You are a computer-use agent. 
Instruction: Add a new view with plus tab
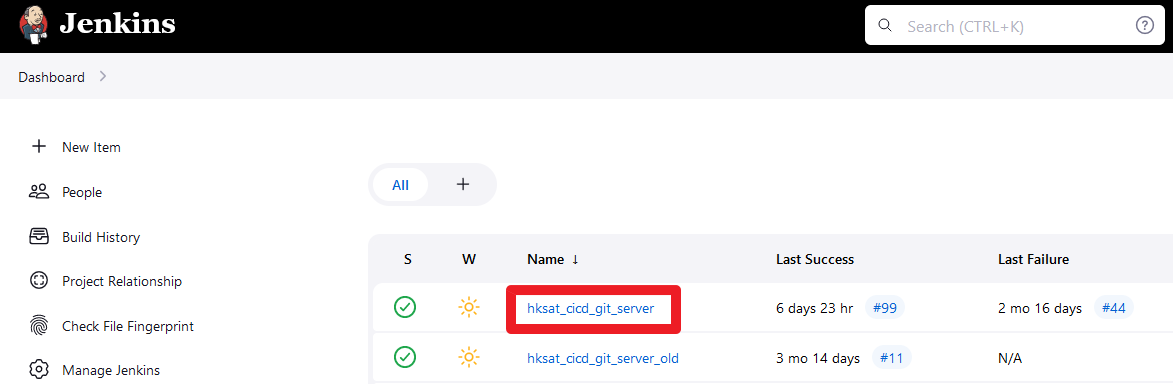coord(463,184)
